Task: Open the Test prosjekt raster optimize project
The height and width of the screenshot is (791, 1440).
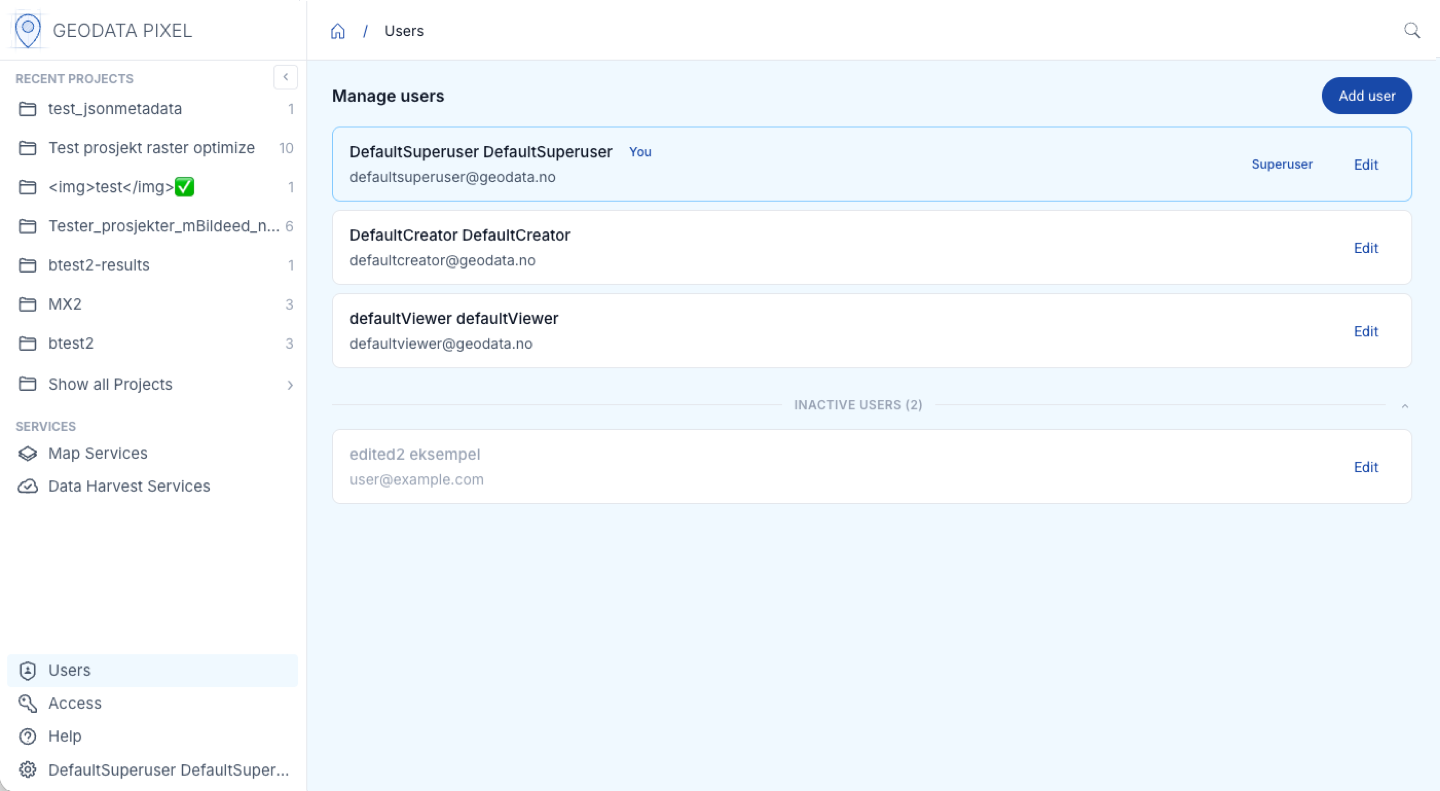Action: (152, 148)
